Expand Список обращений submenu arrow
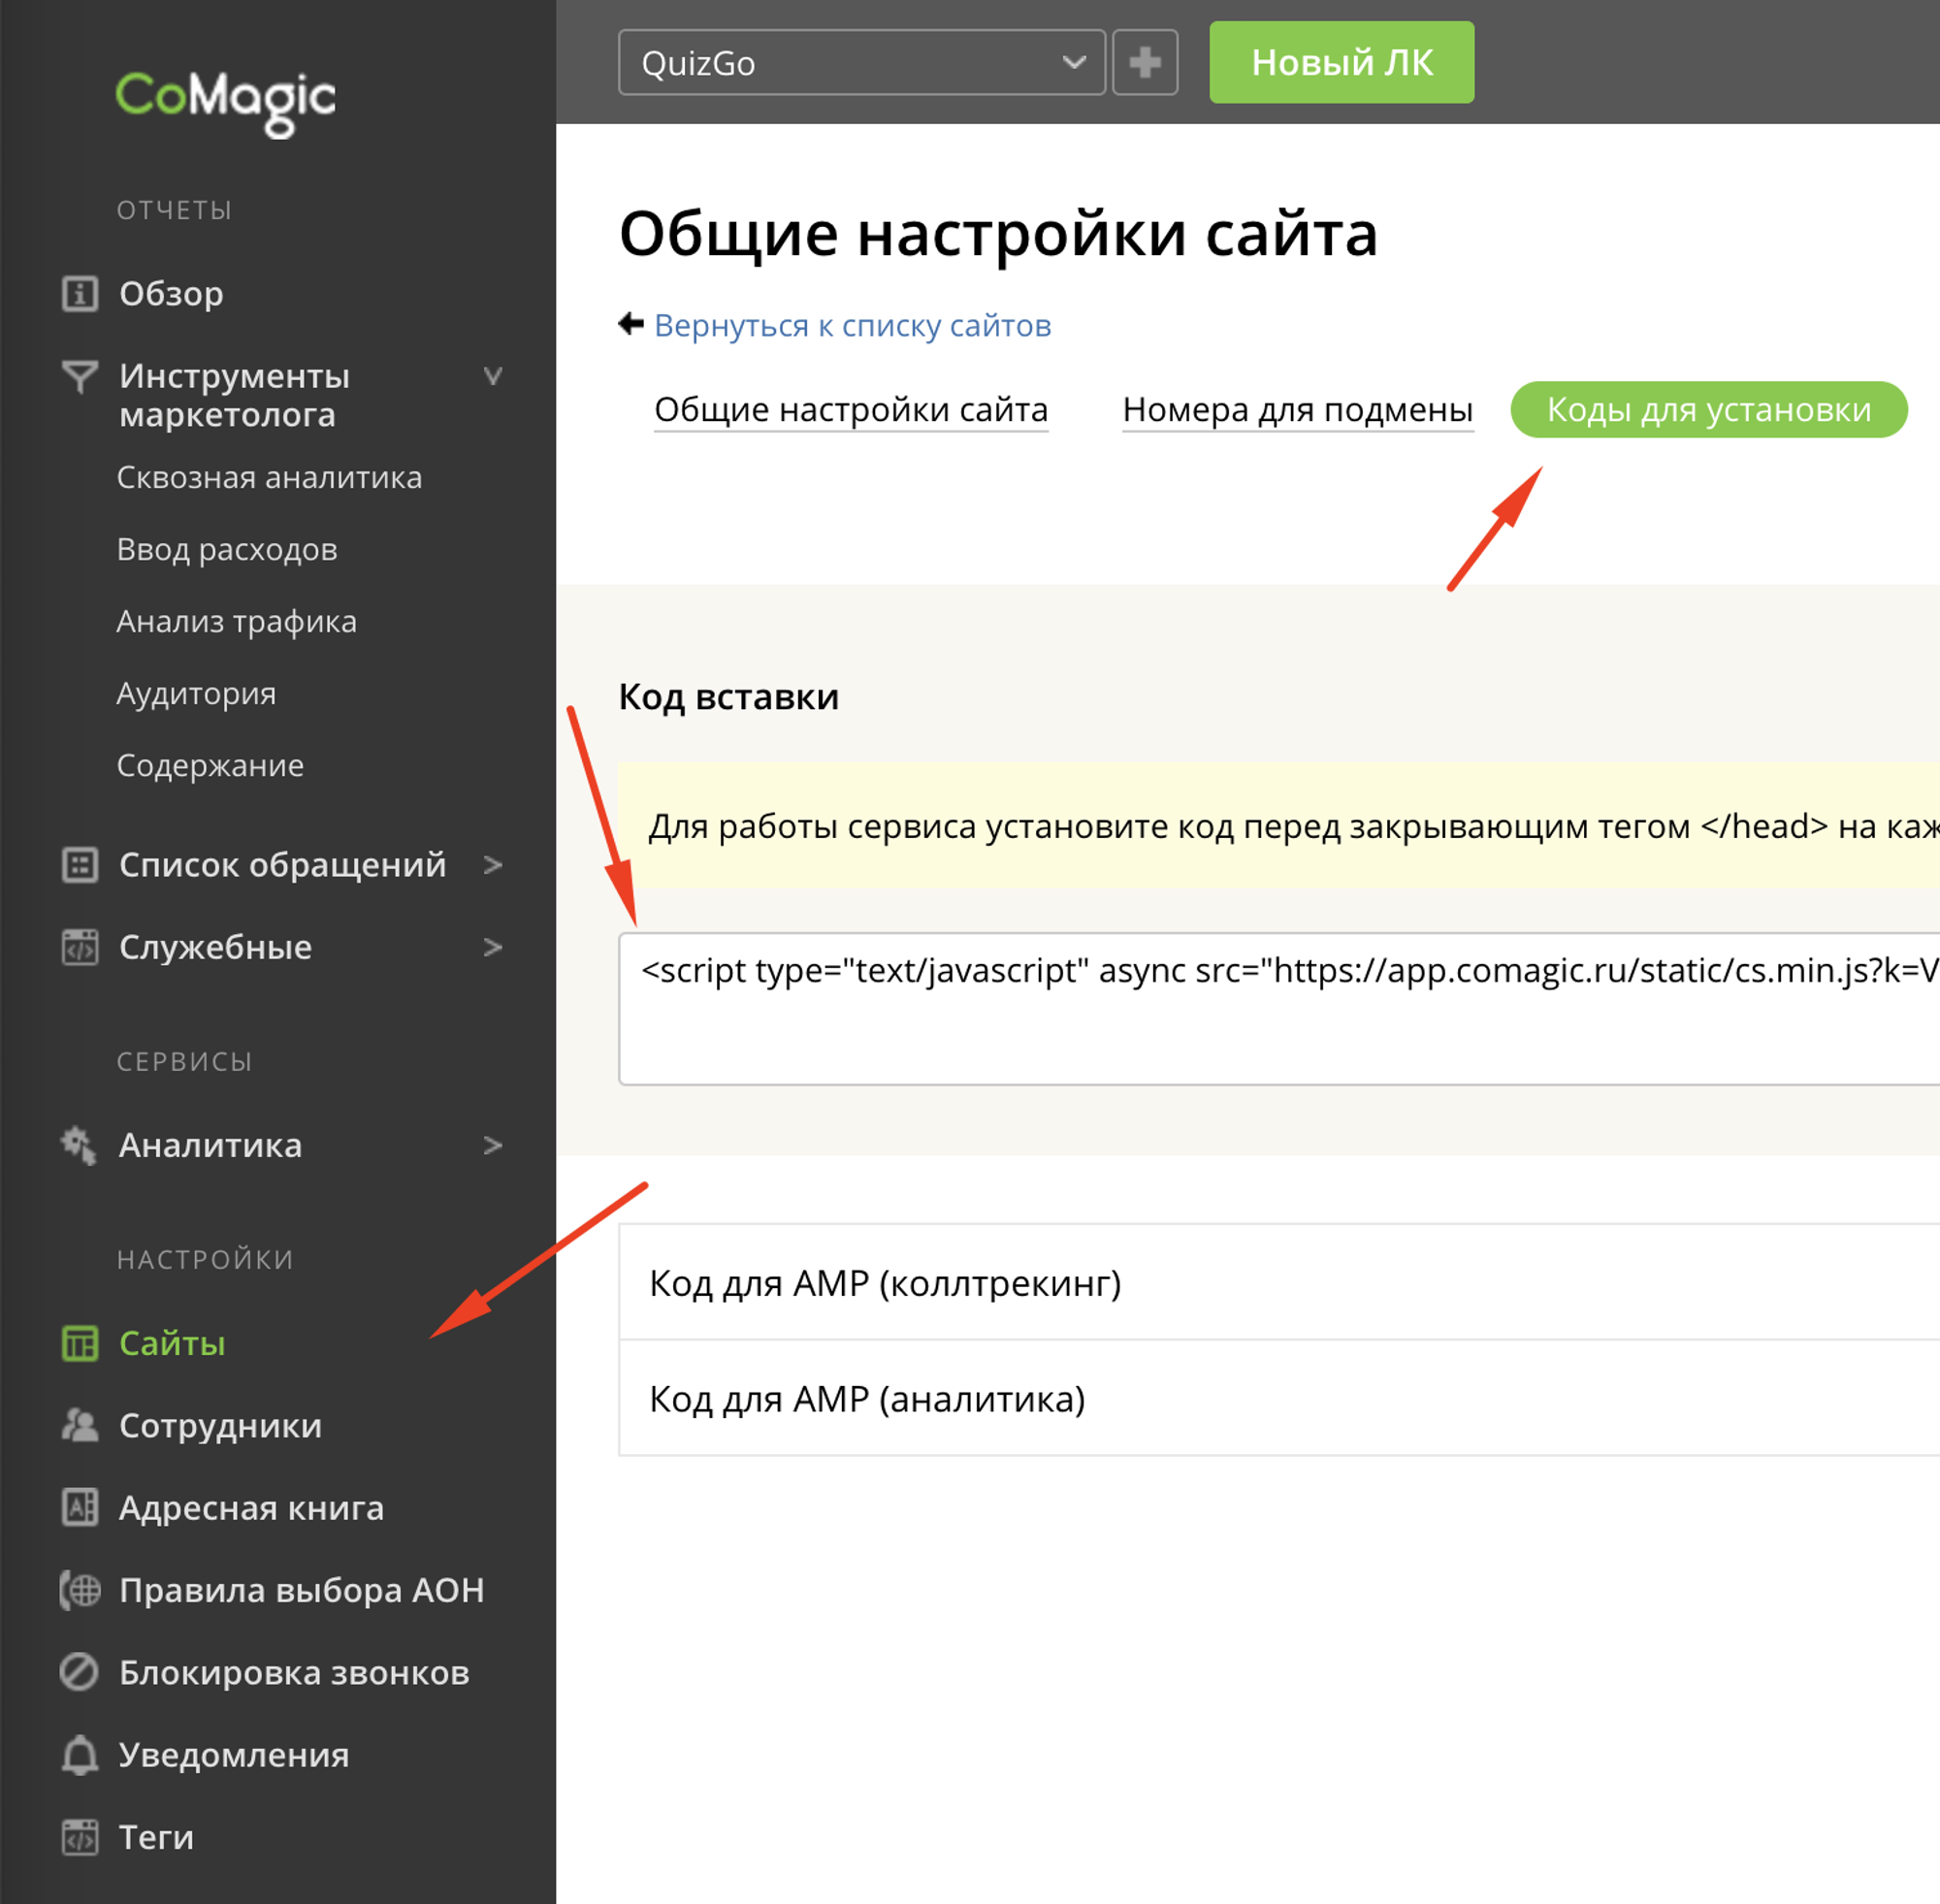The width and height of the screenshot is (1940, 1904). pos(493,865)
